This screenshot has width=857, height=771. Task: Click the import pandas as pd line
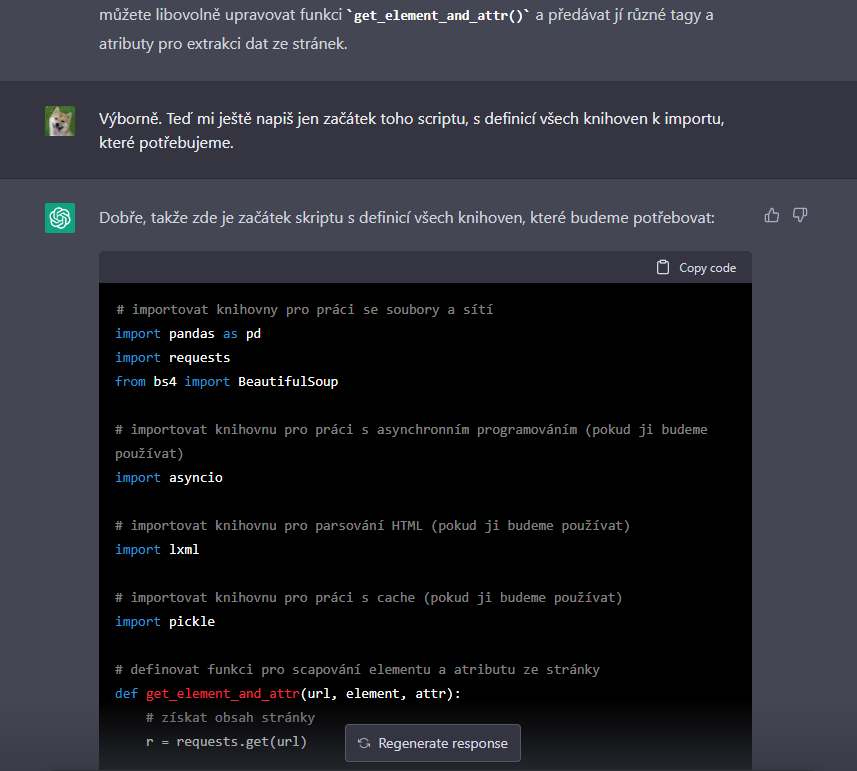[x=188, y=333]
